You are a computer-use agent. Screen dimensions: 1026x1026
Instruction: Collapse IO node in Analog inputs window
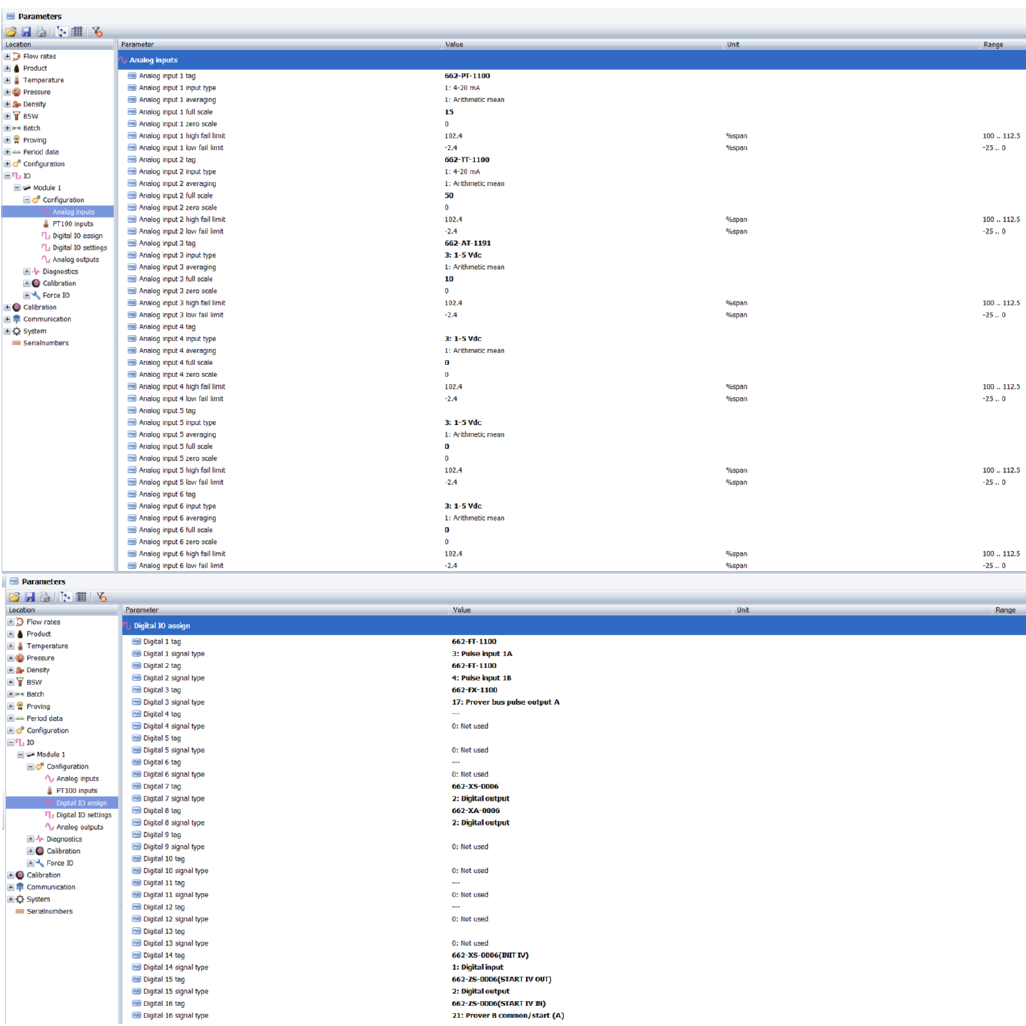7,176
